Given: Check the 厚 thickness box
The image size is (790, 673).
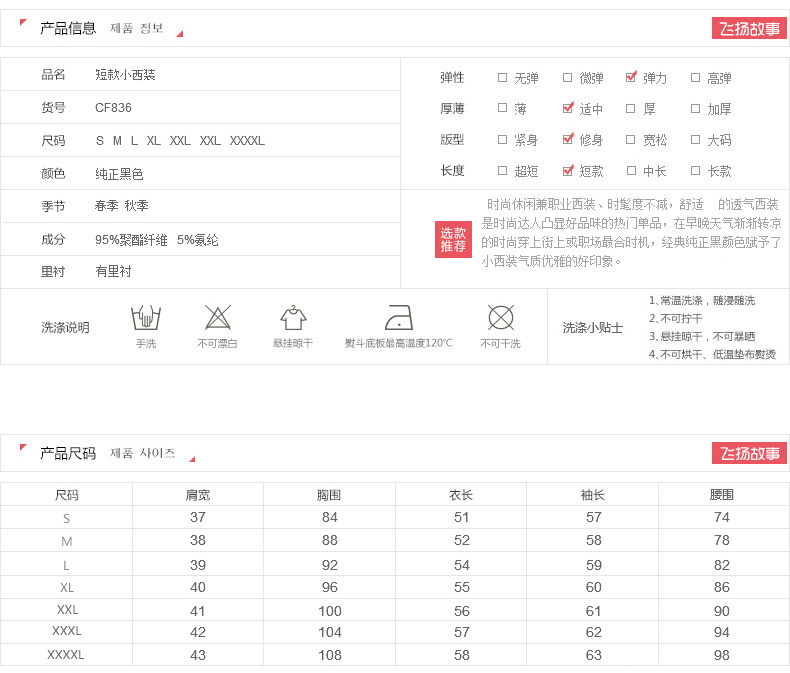Looking at the screenshot, I should coord(630,108).
